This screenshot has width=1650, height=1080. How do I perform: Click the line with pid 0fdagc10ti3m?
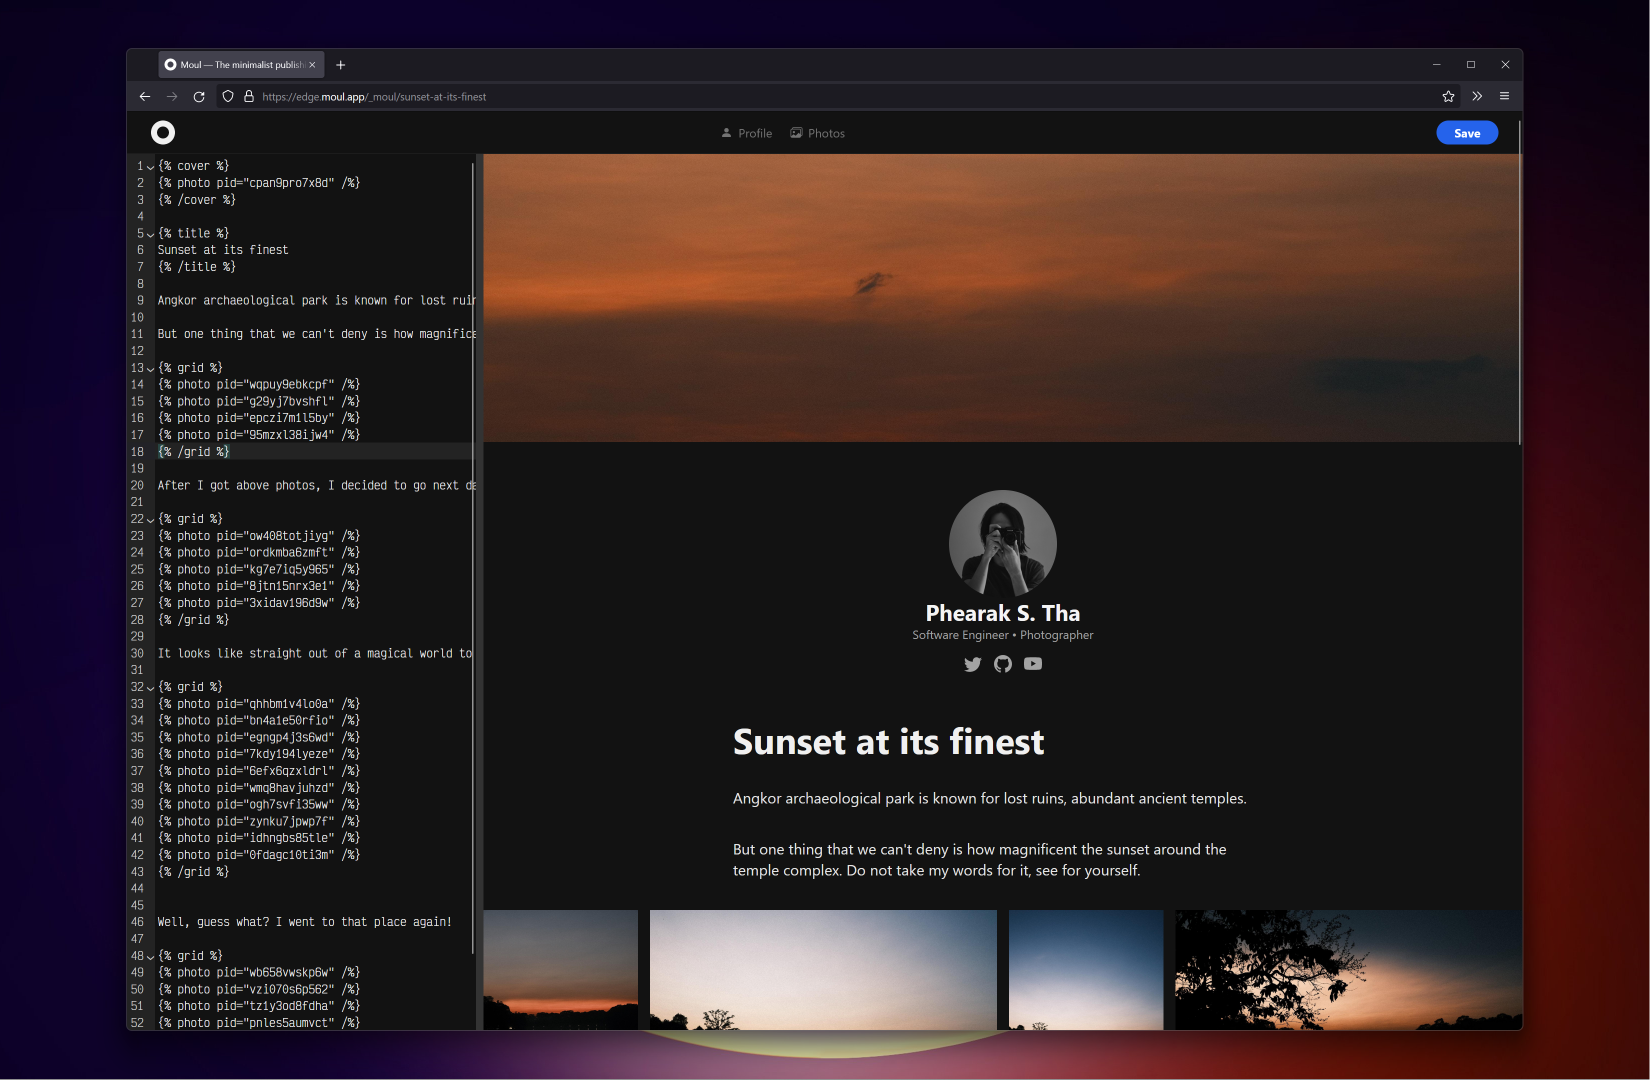coord(259,855)
